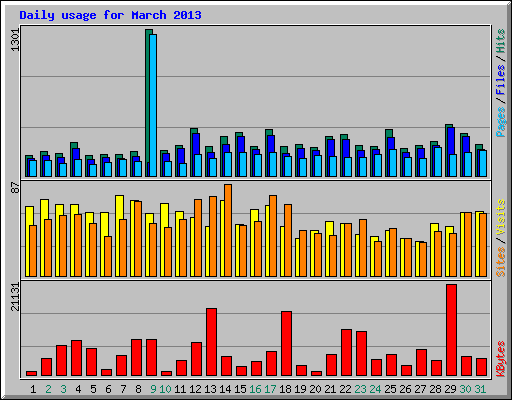Click day 21 on the x-axis

[330, 389]
